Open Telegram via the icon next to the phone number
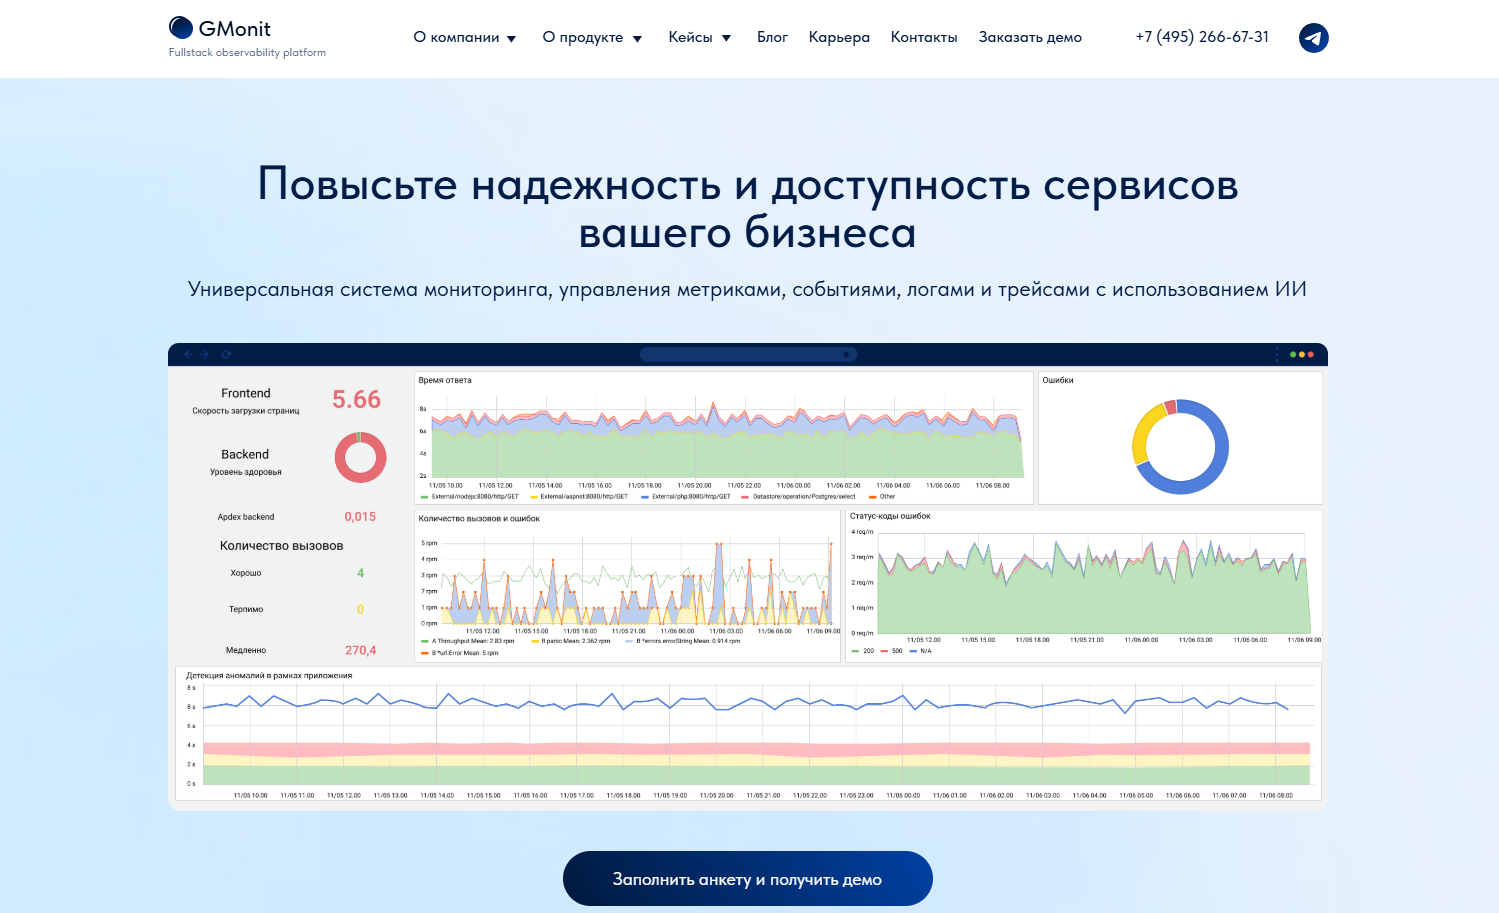This screenshot has width=1499, height=913. [1313, 37]
